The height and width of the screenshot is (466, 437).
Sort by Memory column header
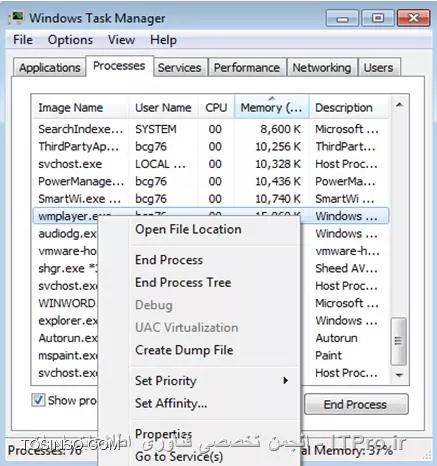point(272,108)
